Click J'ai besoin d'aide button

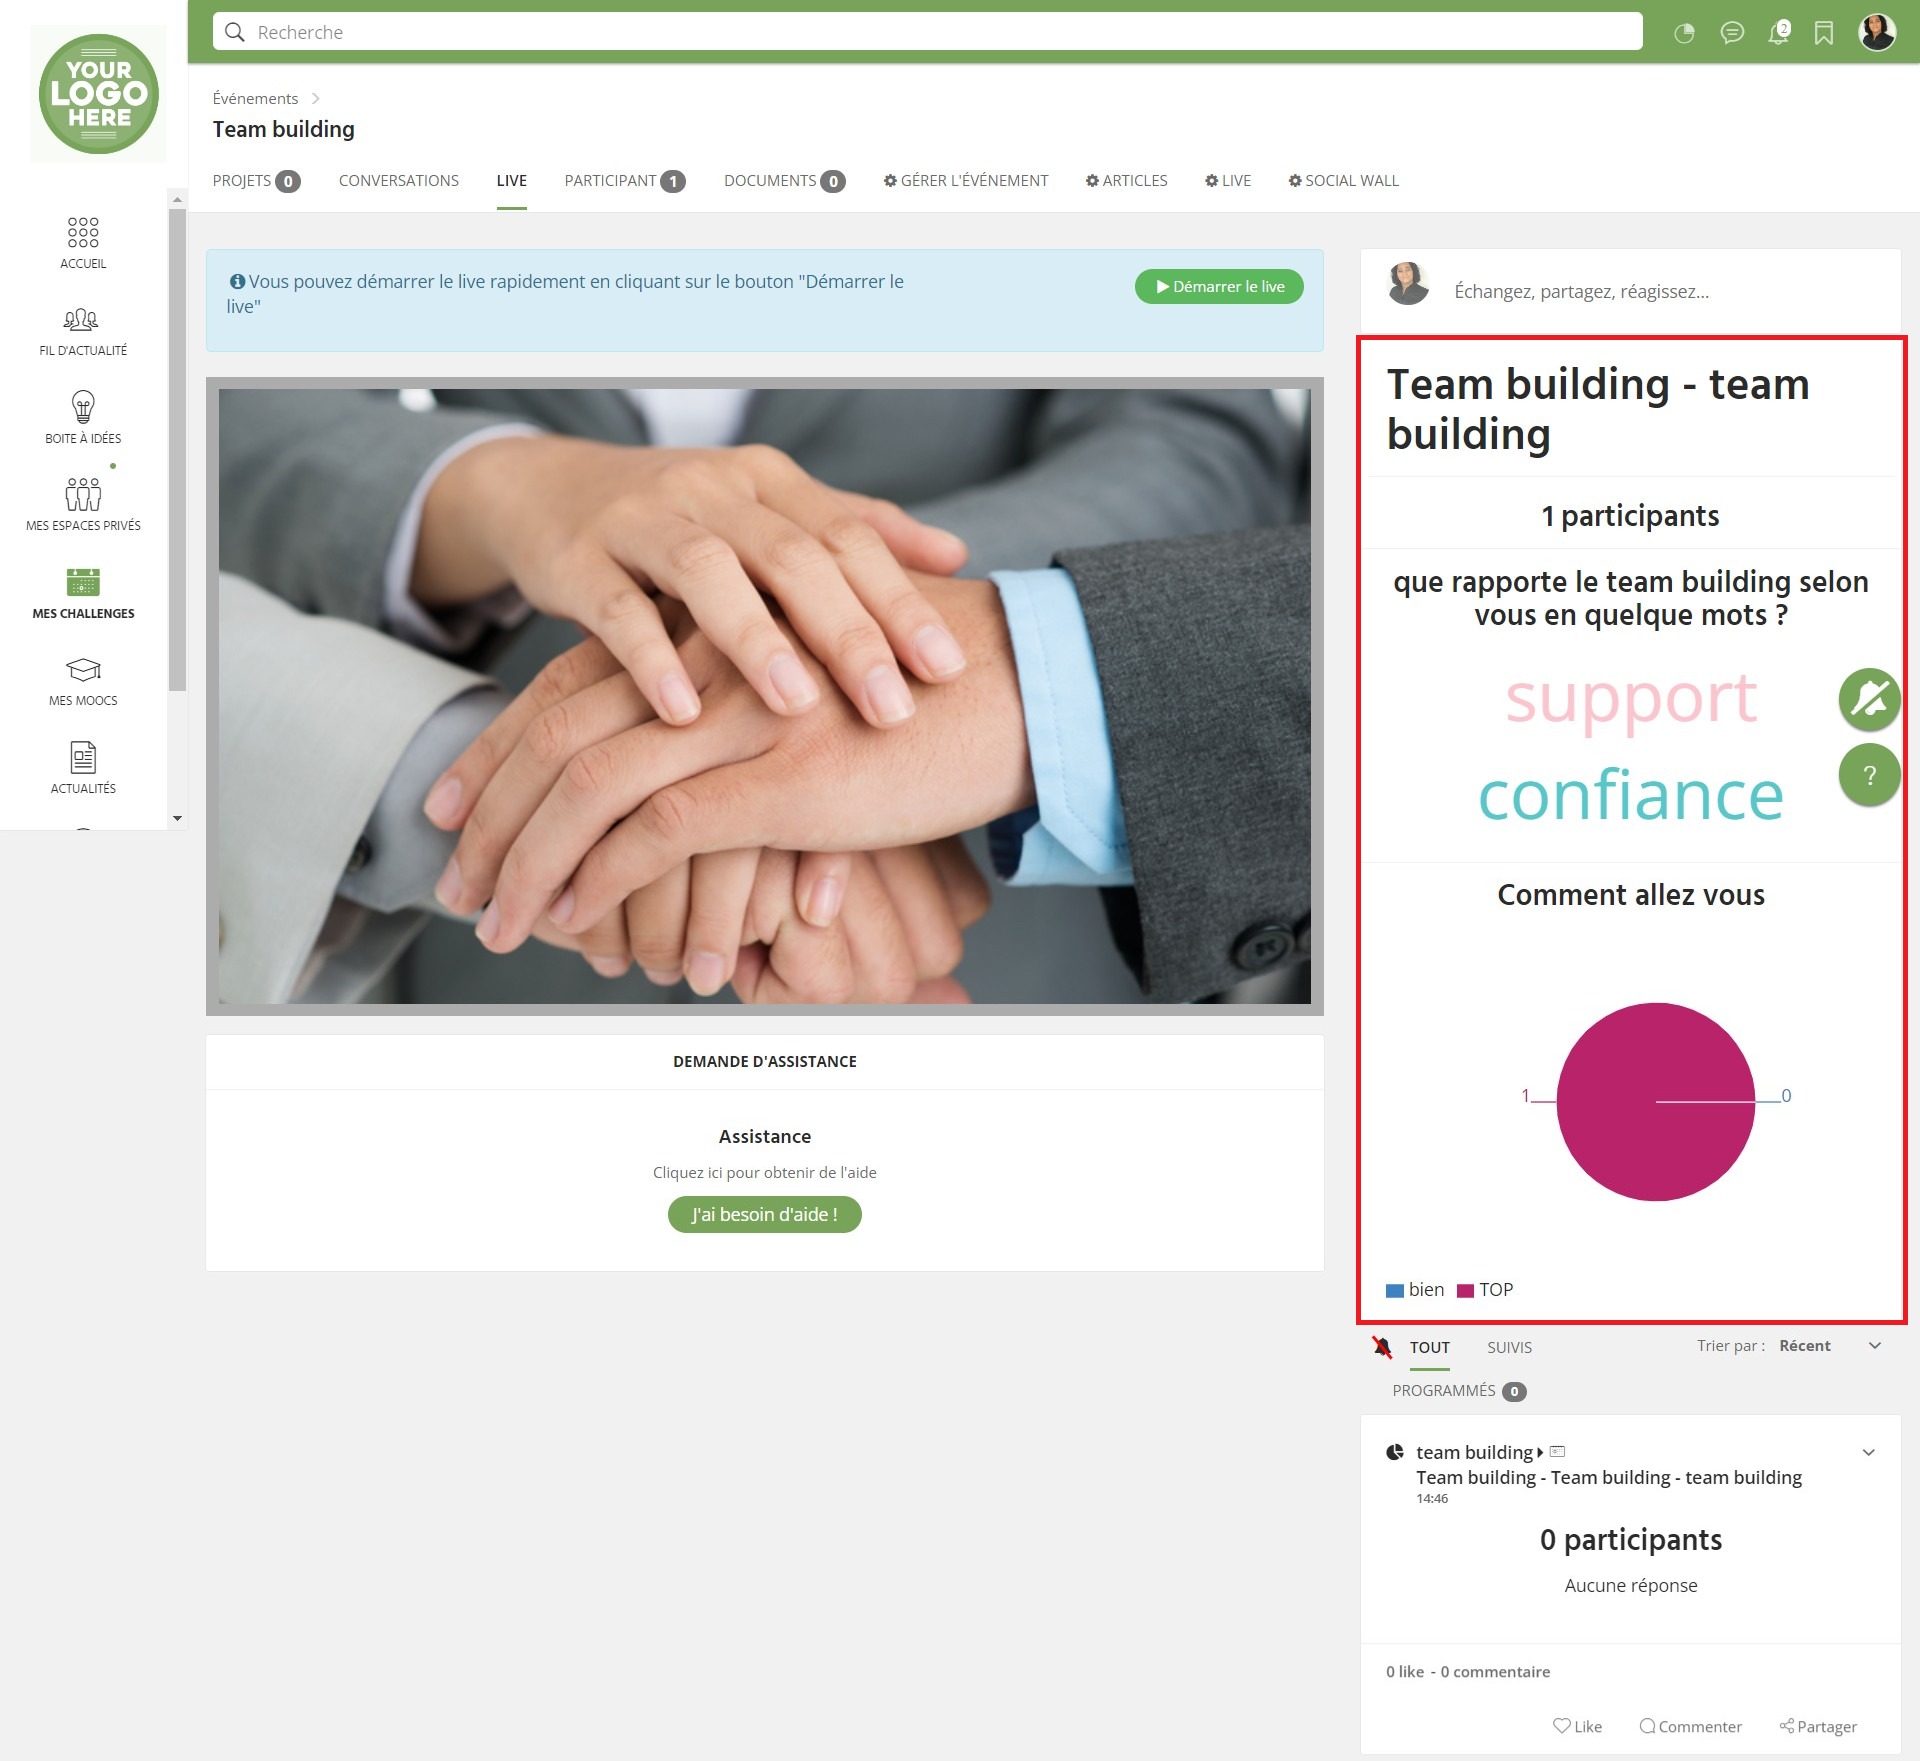click(764, 1214)
